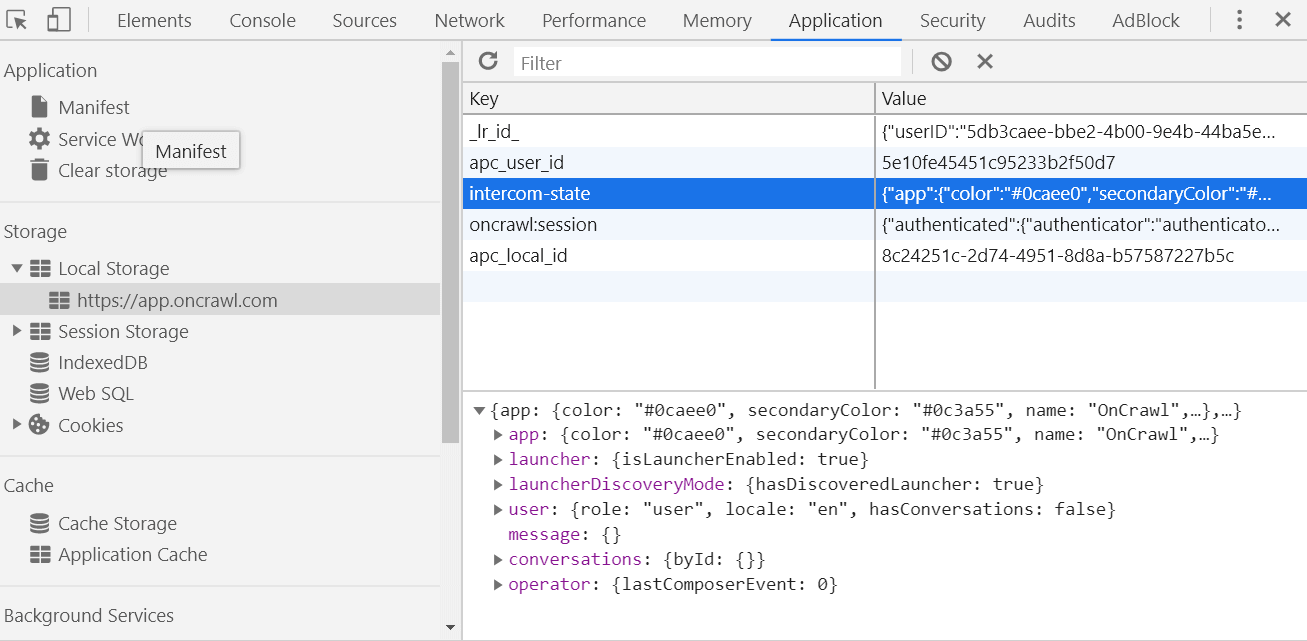Toggle the device toolbar icon
This screenshot has width=1307, height=641.
coord(59,20)
